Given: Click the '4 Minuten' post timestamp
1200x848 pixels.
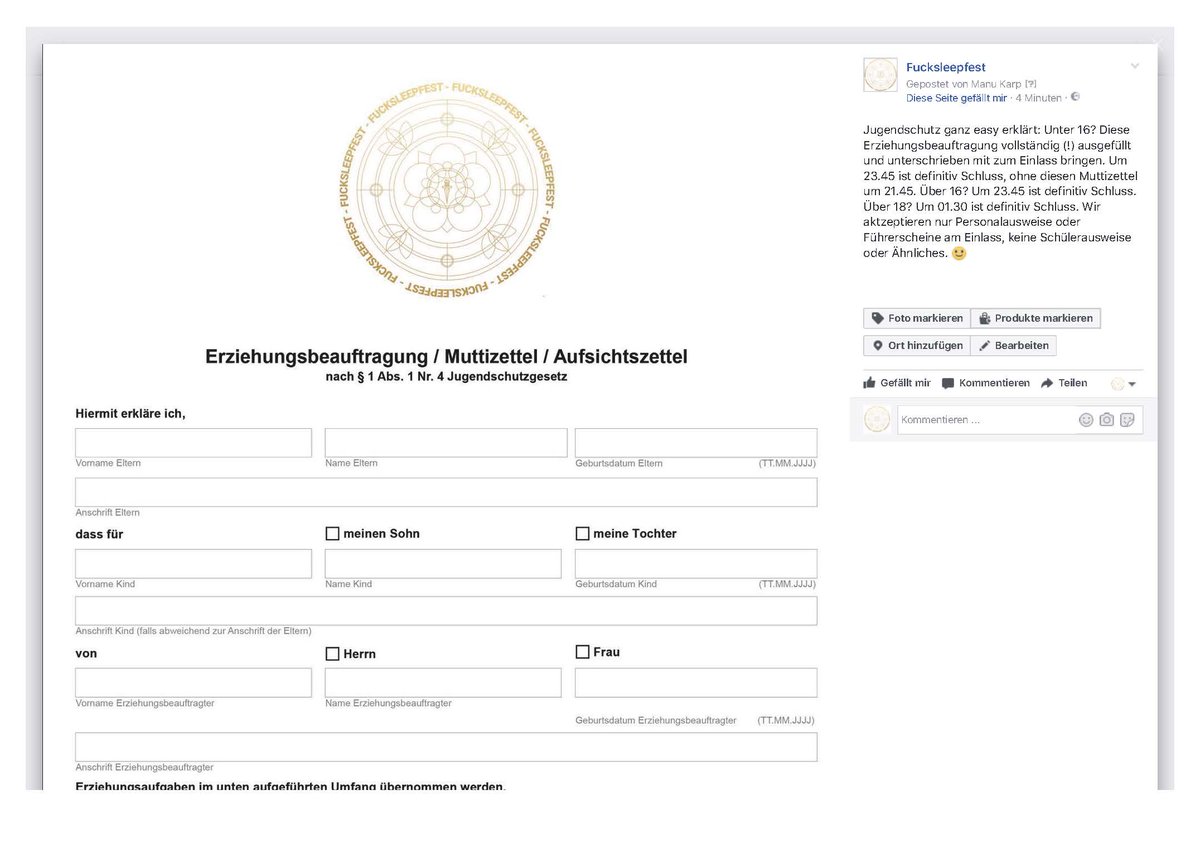Looking at the screenshot, I should (x=1039, y=98).
